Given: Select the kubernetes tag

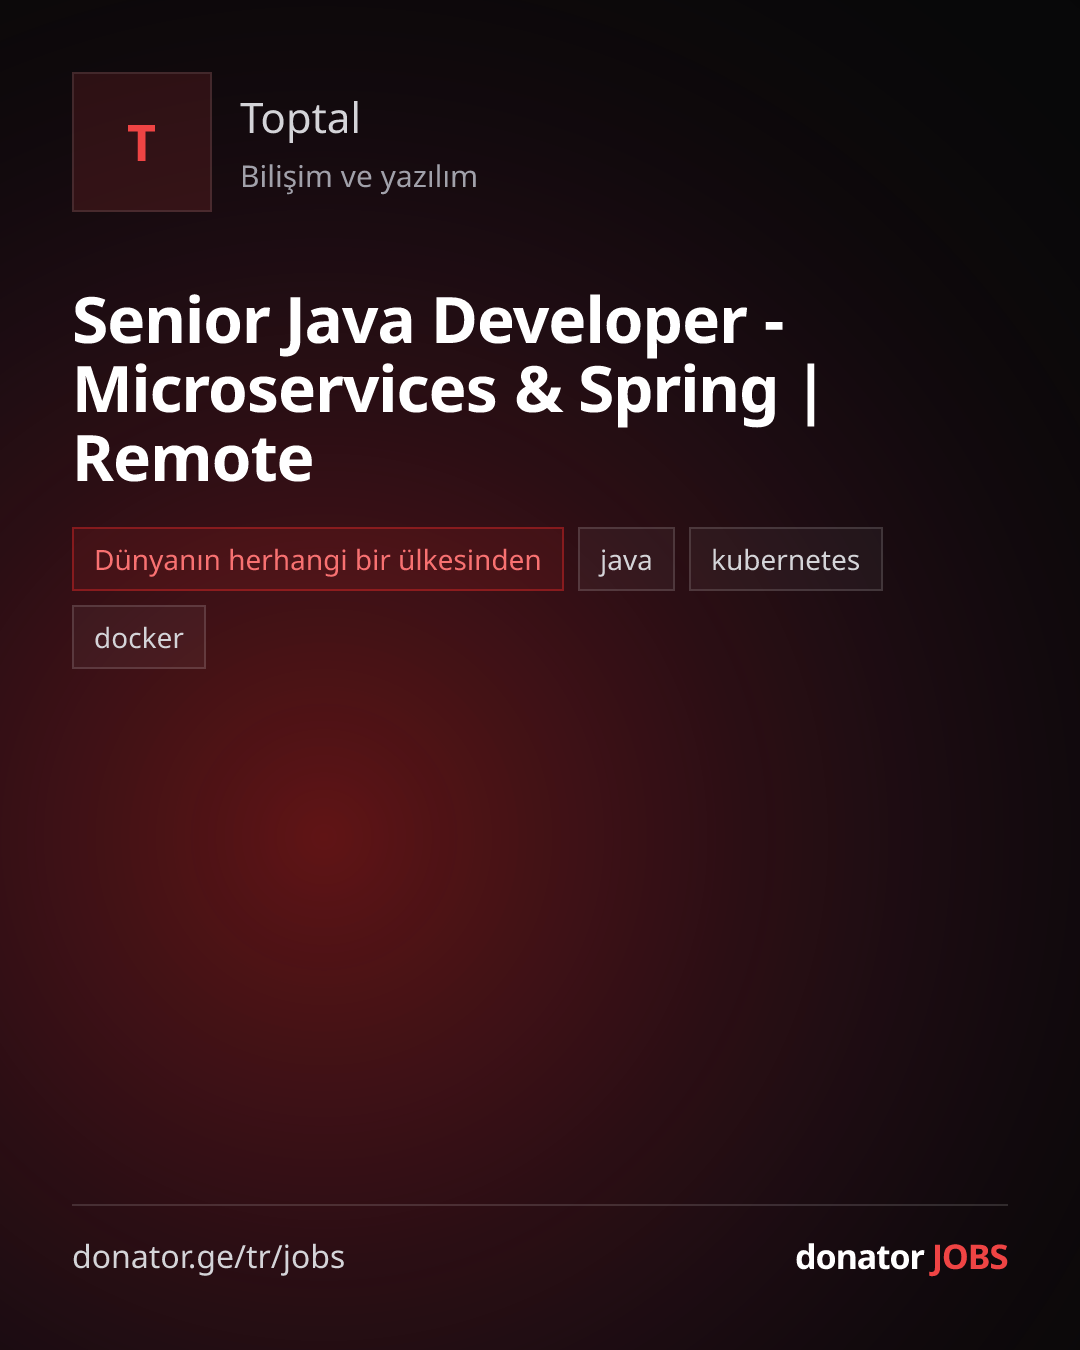Looking at the screenshot, I should (786, 559).
